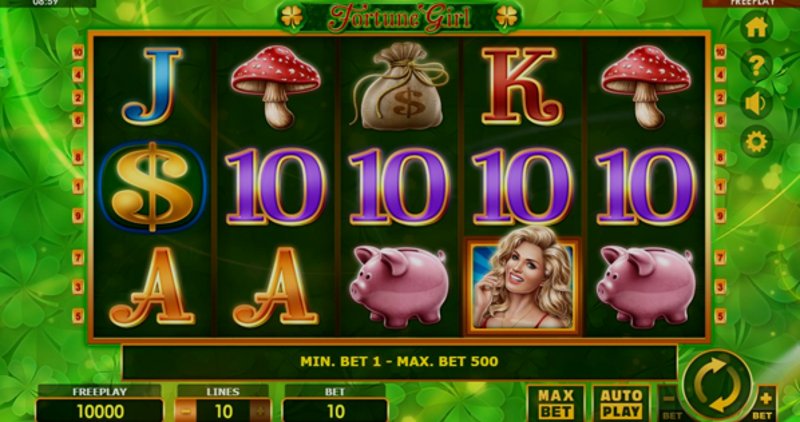Start Auto Play mode

pos(621,403)
